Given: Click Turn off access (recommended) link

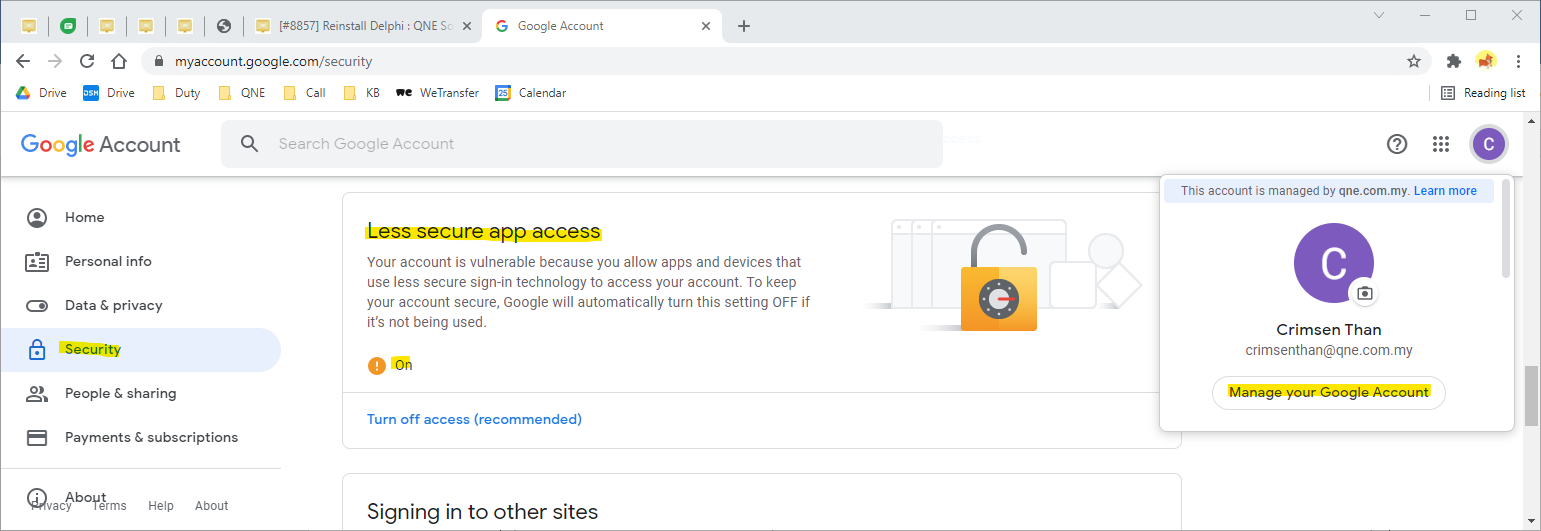Looking at the screenshot, I should point(474,419).
